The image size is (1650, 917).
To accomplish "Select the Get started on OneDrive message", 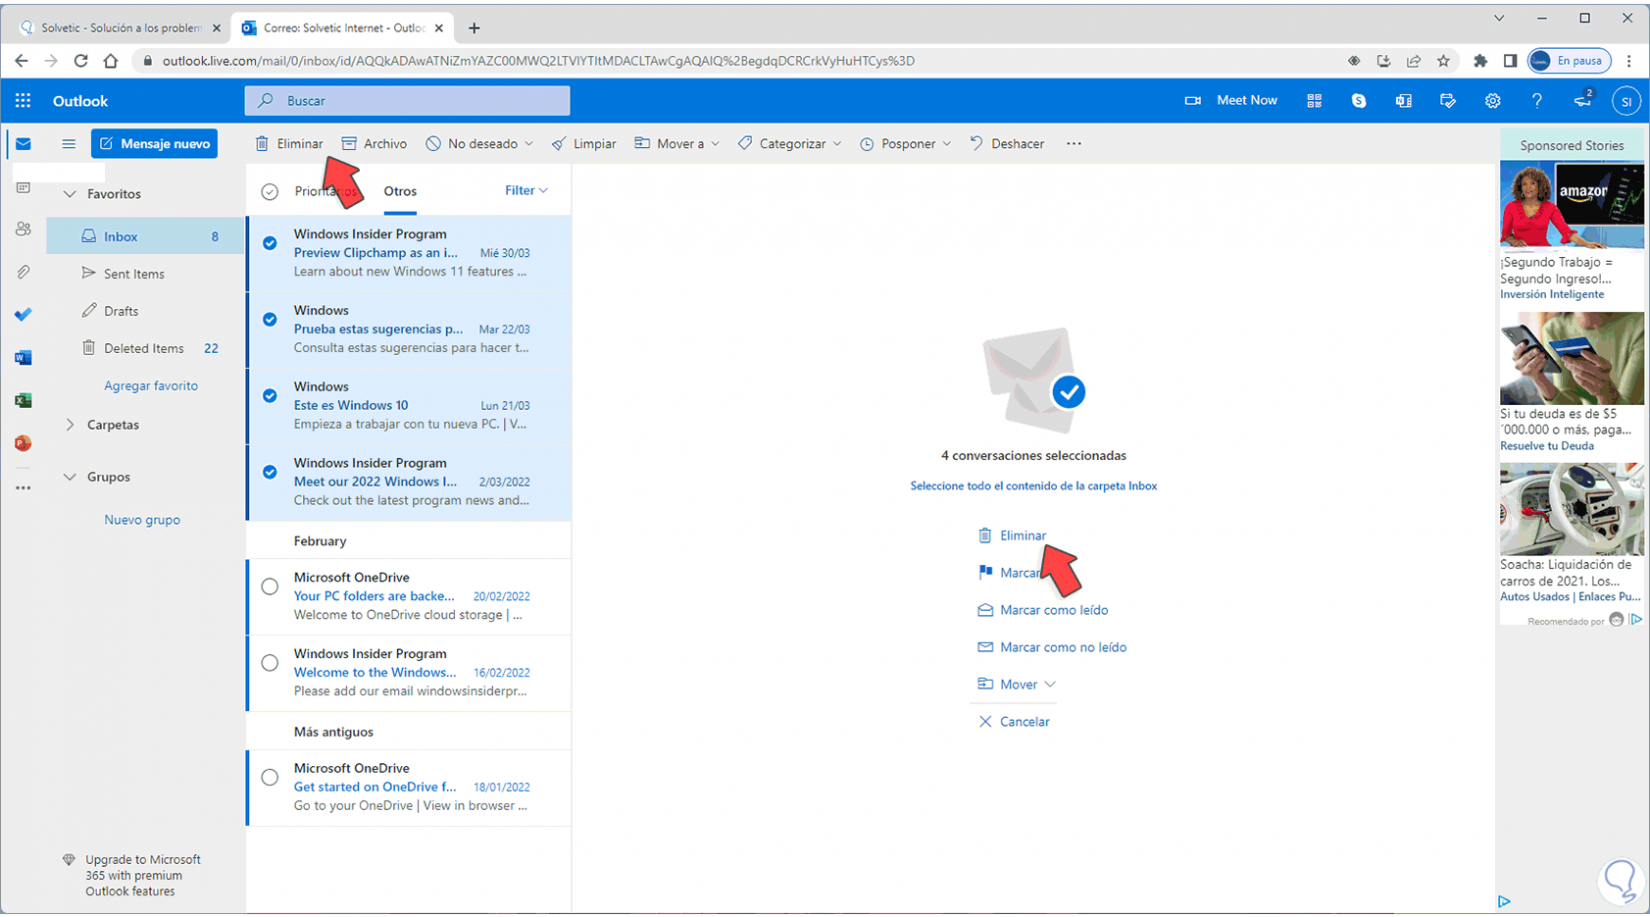I will [x=270, y=778].
